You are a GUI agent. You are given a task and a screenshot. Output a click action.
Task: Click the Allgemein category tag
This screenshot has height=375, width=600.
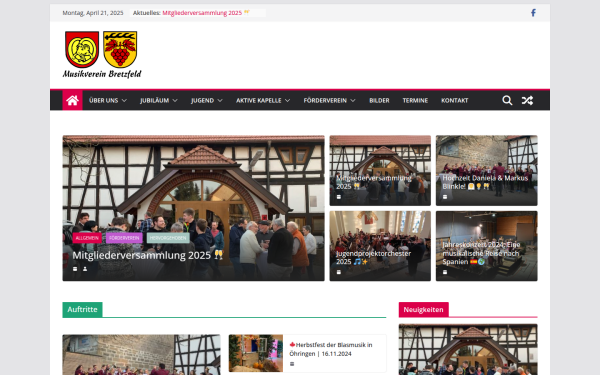[x=87, y=238]
